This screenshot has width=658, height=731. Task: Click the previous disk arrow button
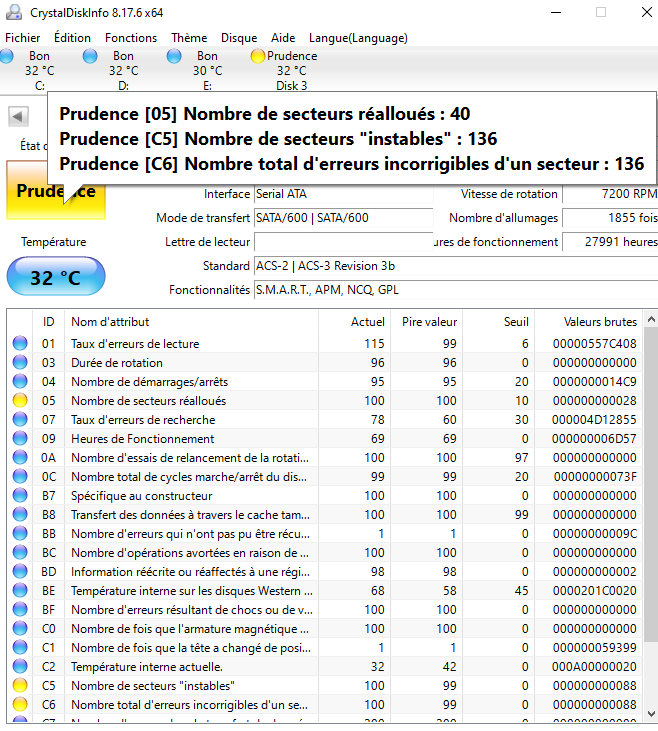click(18, 116)
